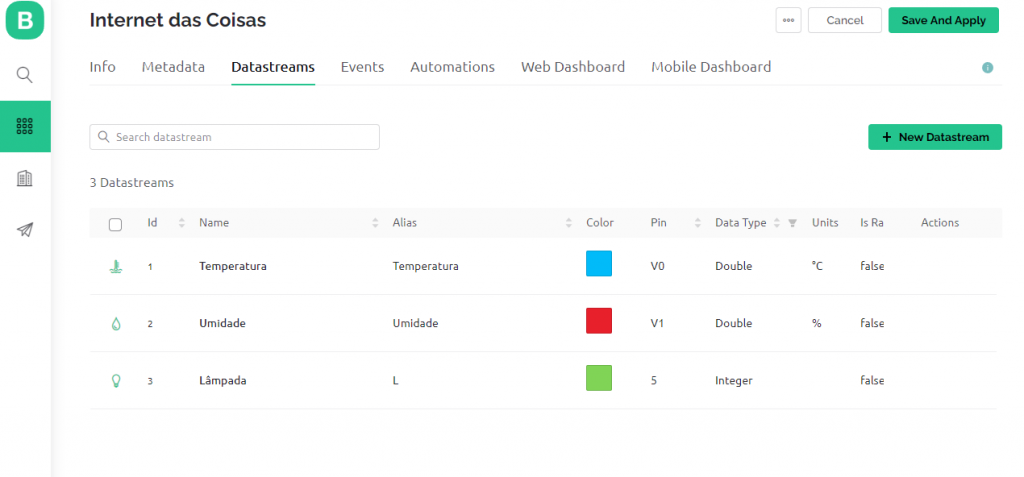This screenshot has height=477, width=1024.
Task: Click pin V0 cell
Action: 658,267
